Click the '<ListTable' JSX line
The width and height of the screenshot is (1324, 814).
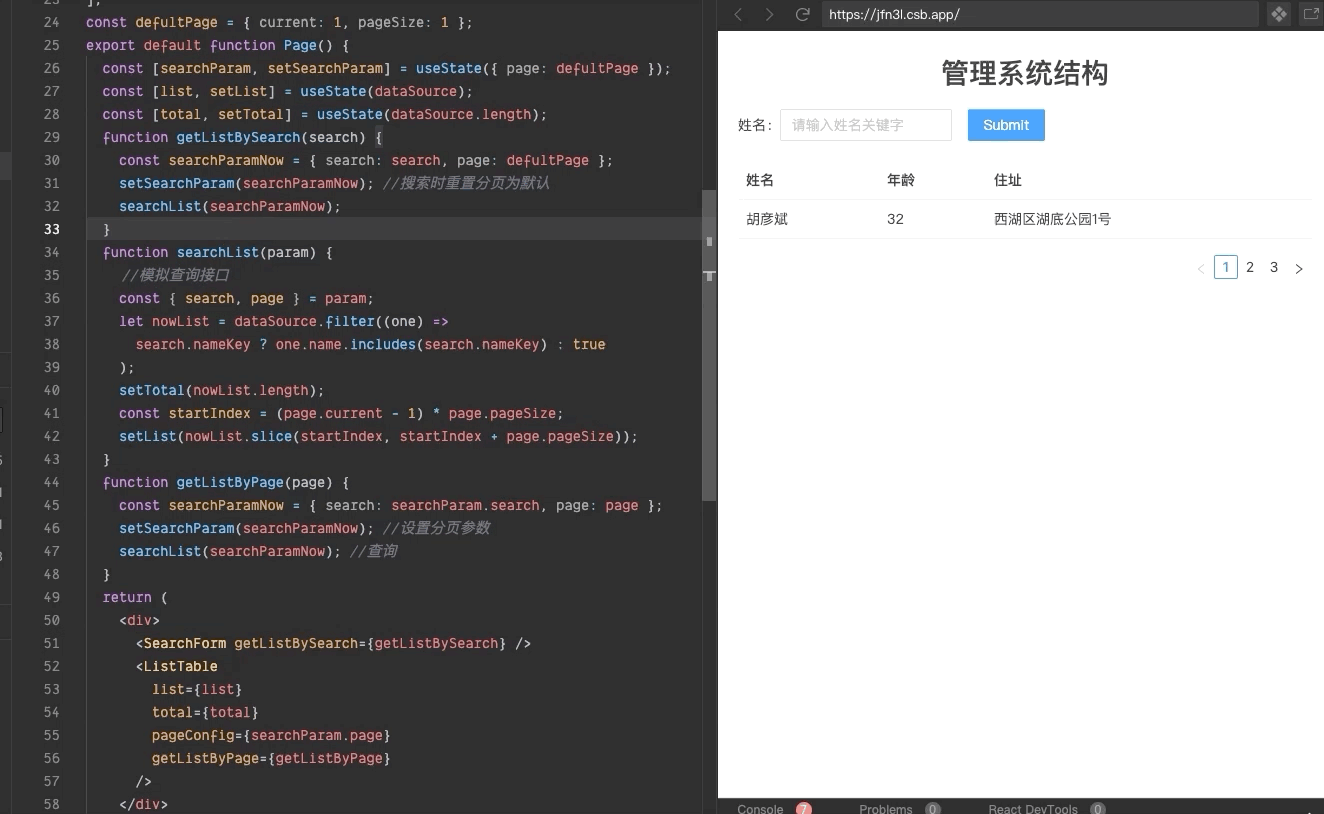[177, 666]
